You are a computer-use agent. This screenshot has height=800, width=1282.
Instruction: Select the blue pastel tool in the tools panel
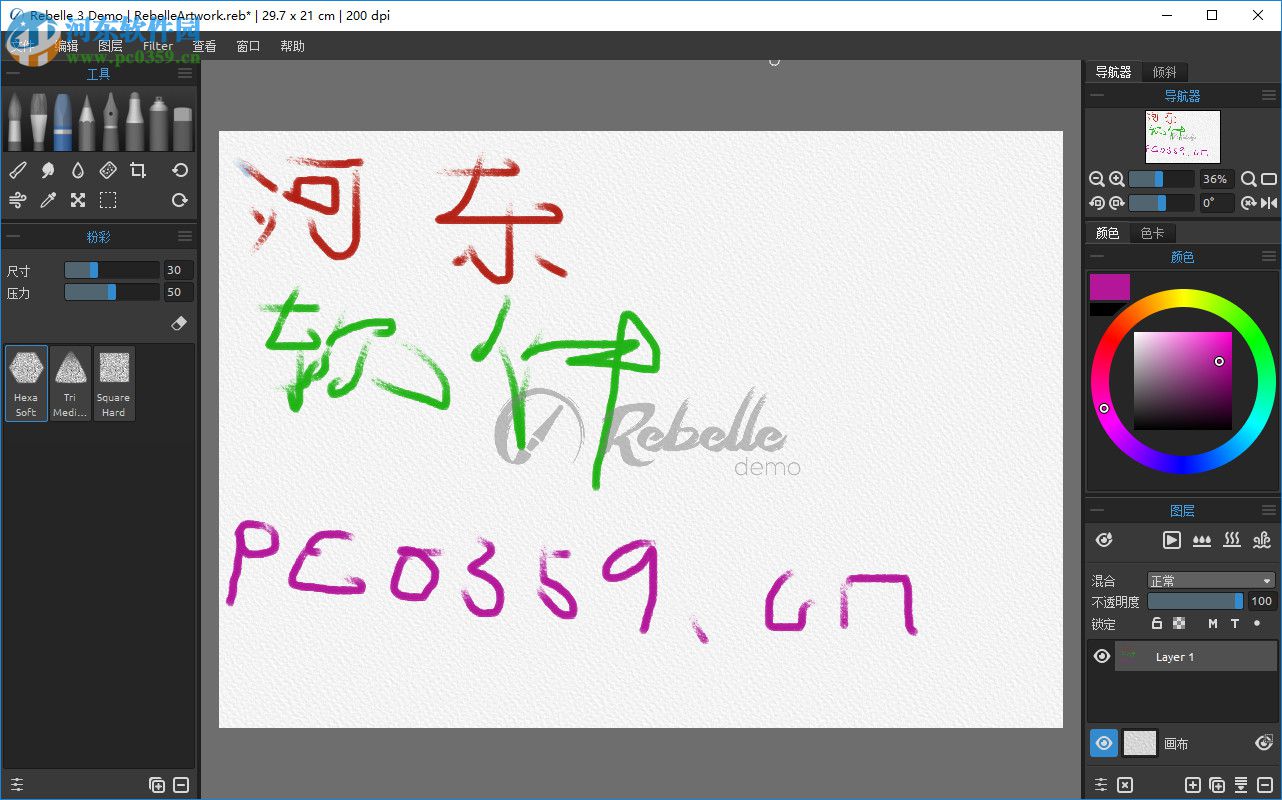point(62,120)
